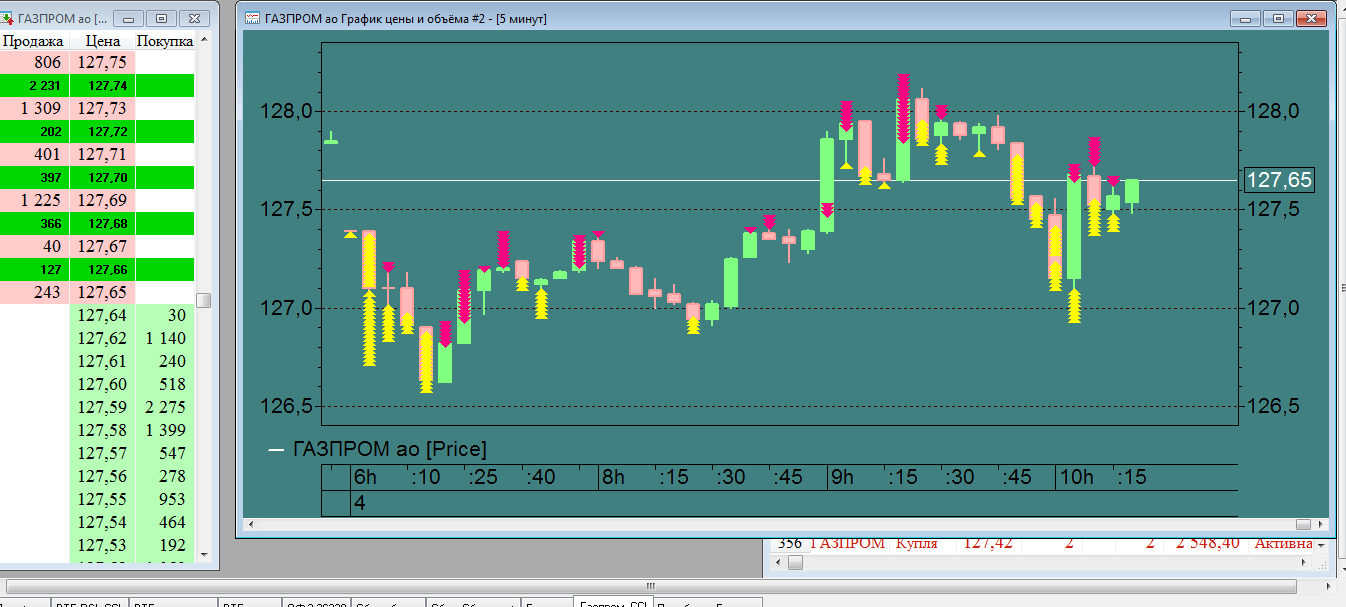Click buy volume 278 cell
The width and height of the screenshot is (1346, 607).
(165, 476)
